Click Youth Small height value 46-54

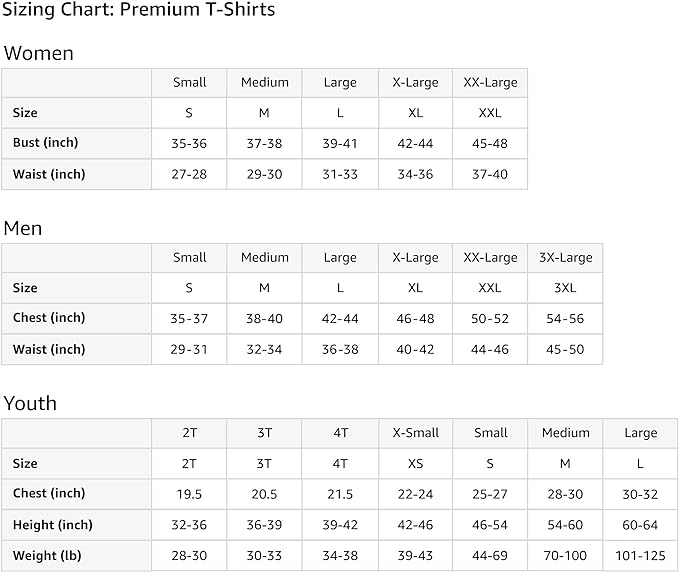coord(490,525)
